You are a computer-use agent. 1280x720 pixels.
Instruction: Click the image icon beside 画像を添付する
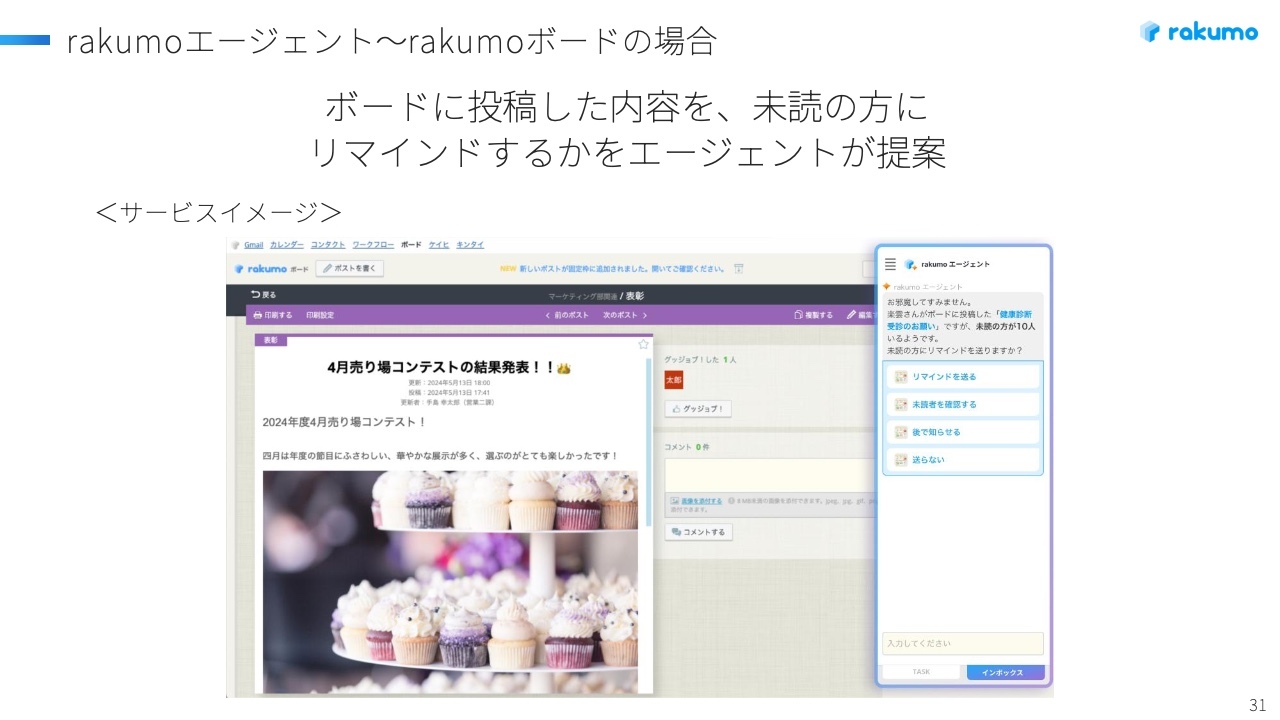coord(675,500)
